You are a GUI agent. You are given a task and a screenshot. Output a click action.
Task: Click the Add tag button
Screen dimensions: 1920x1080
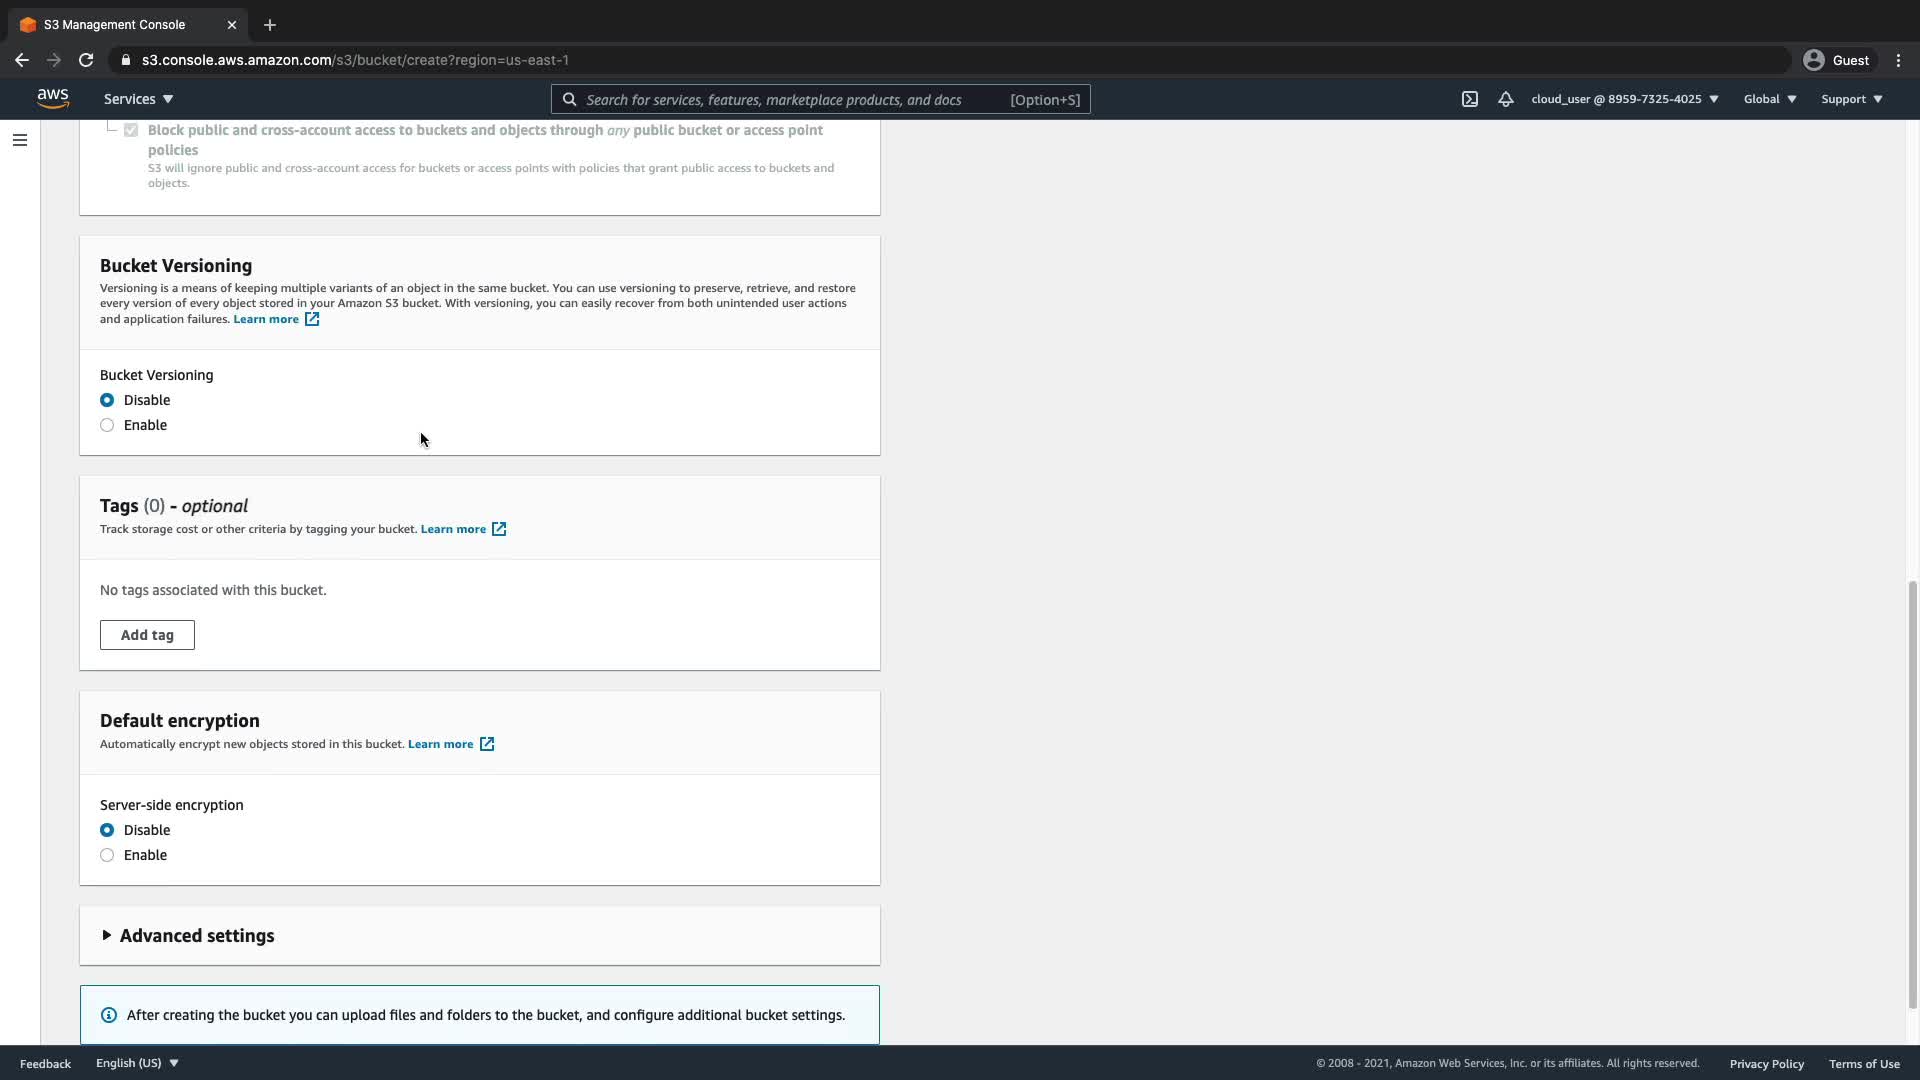click(147, 635)
